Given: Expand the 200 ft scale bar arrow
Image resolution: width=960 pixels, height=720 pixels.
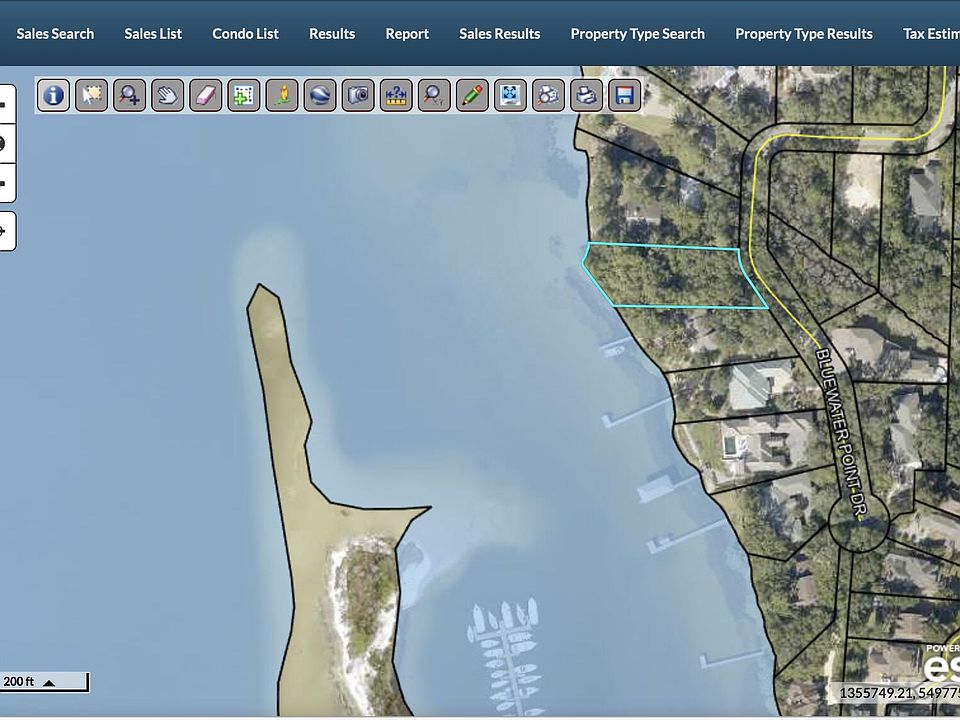Looking at the screenshot, I should point(49,682).
